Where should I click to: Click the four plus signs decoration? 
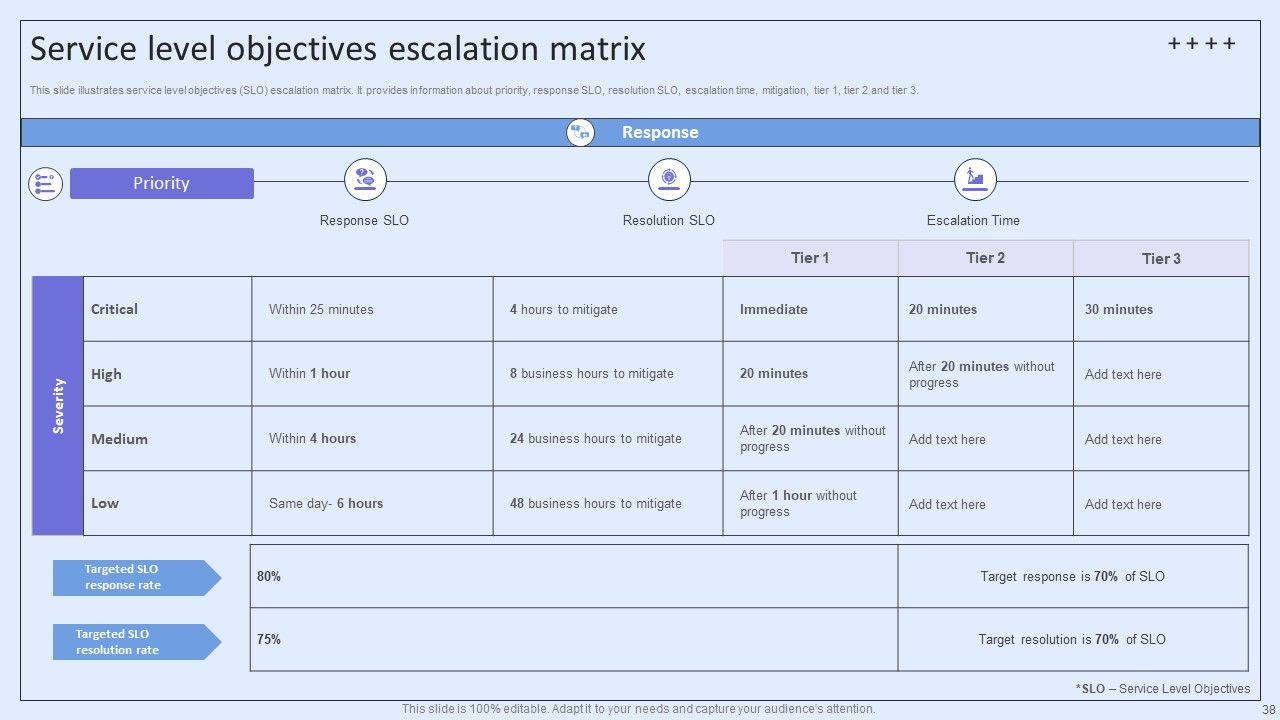[1201, 44]
